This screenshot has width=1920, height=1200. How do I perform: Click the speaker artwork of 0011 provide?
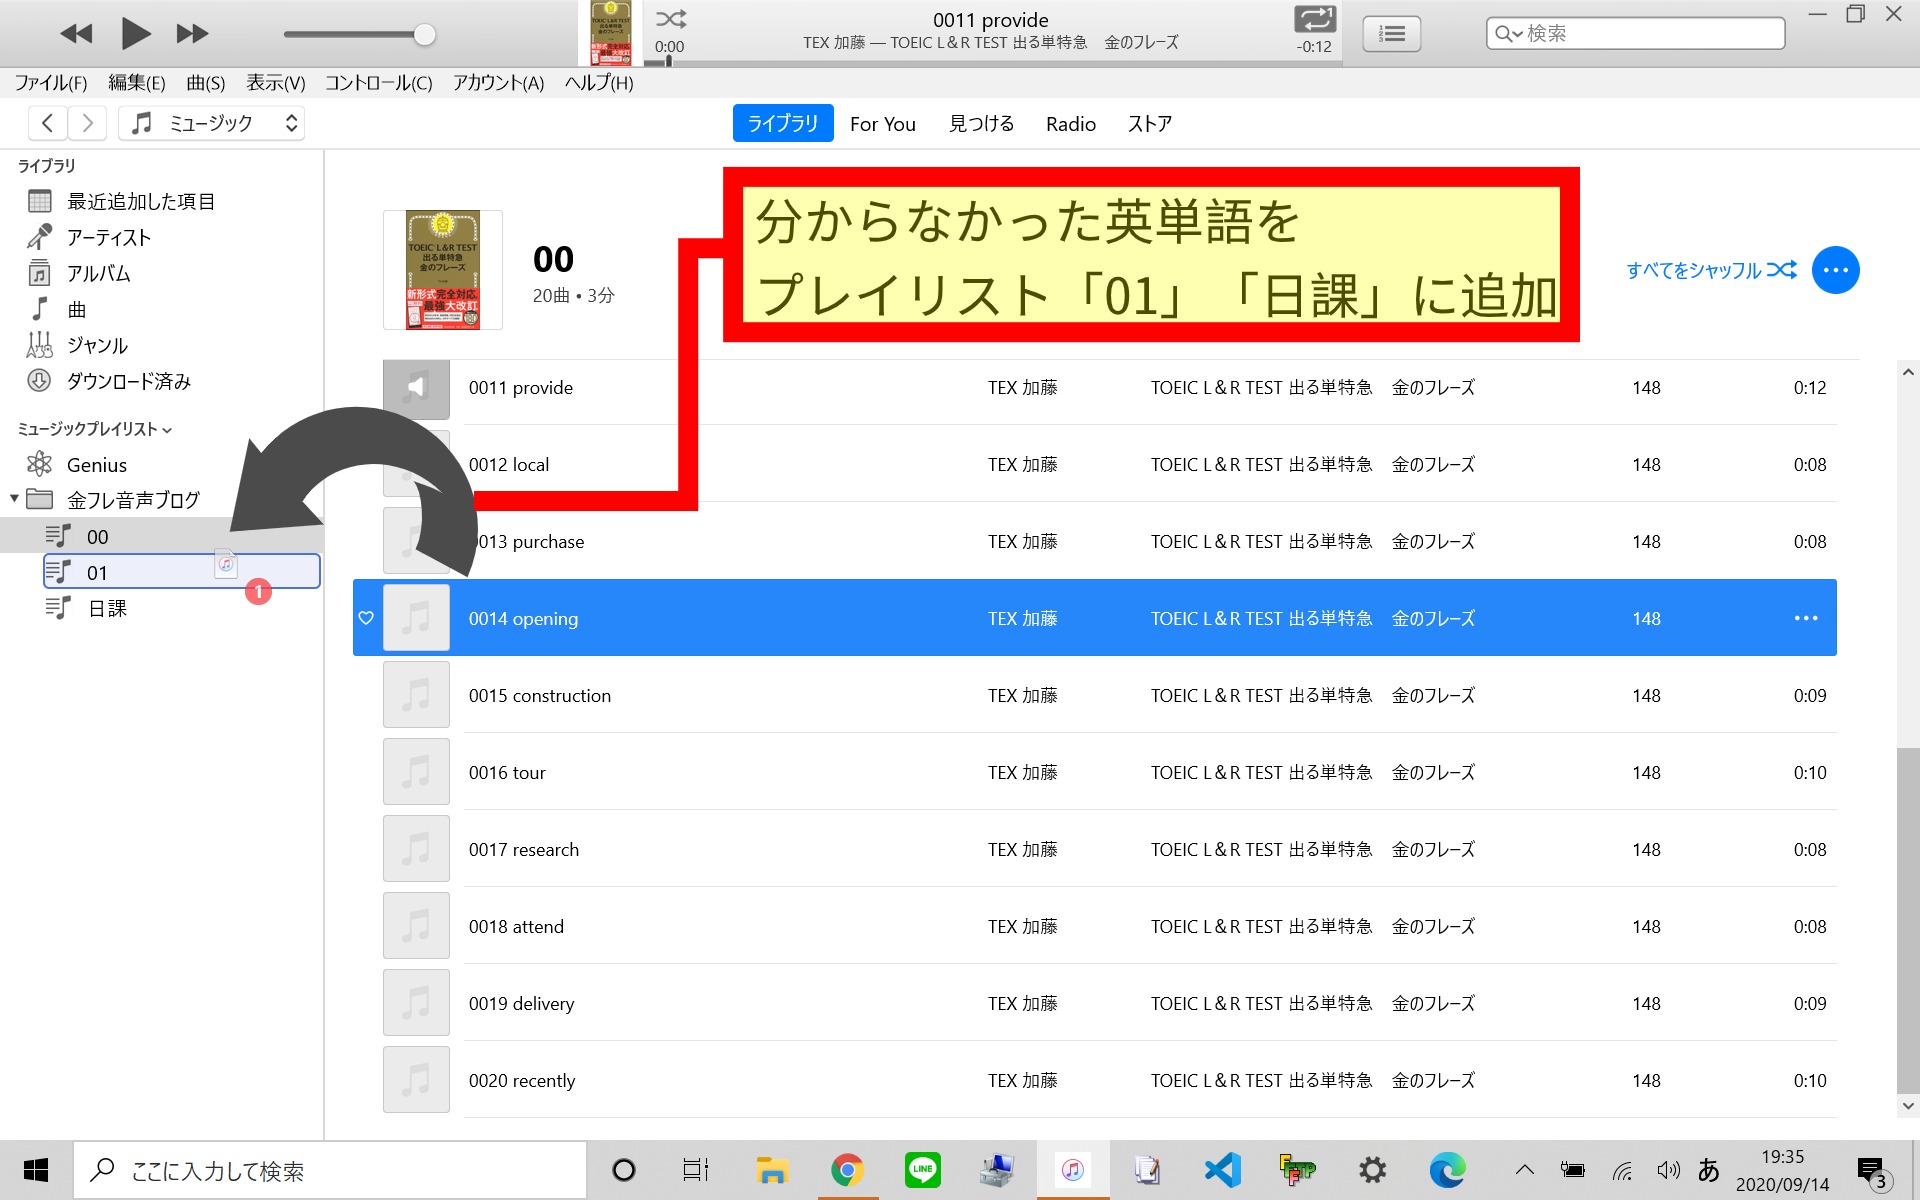[416, 388]
